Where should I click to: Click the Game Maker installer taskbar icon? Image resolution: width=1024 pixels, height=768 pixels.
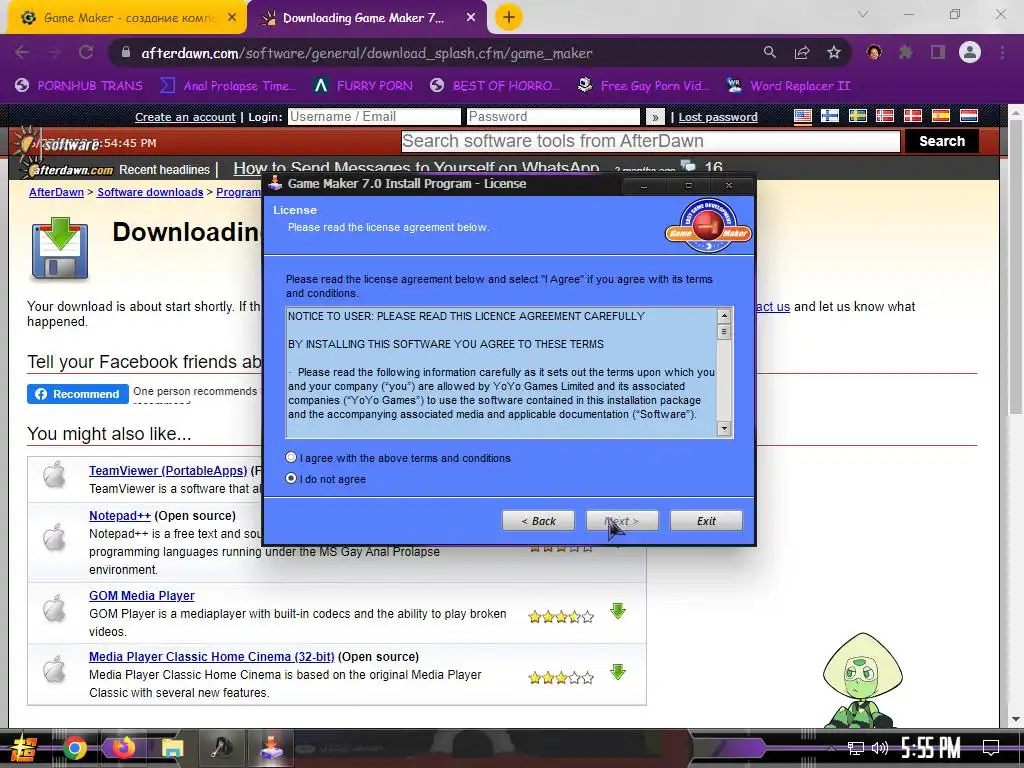270,748
